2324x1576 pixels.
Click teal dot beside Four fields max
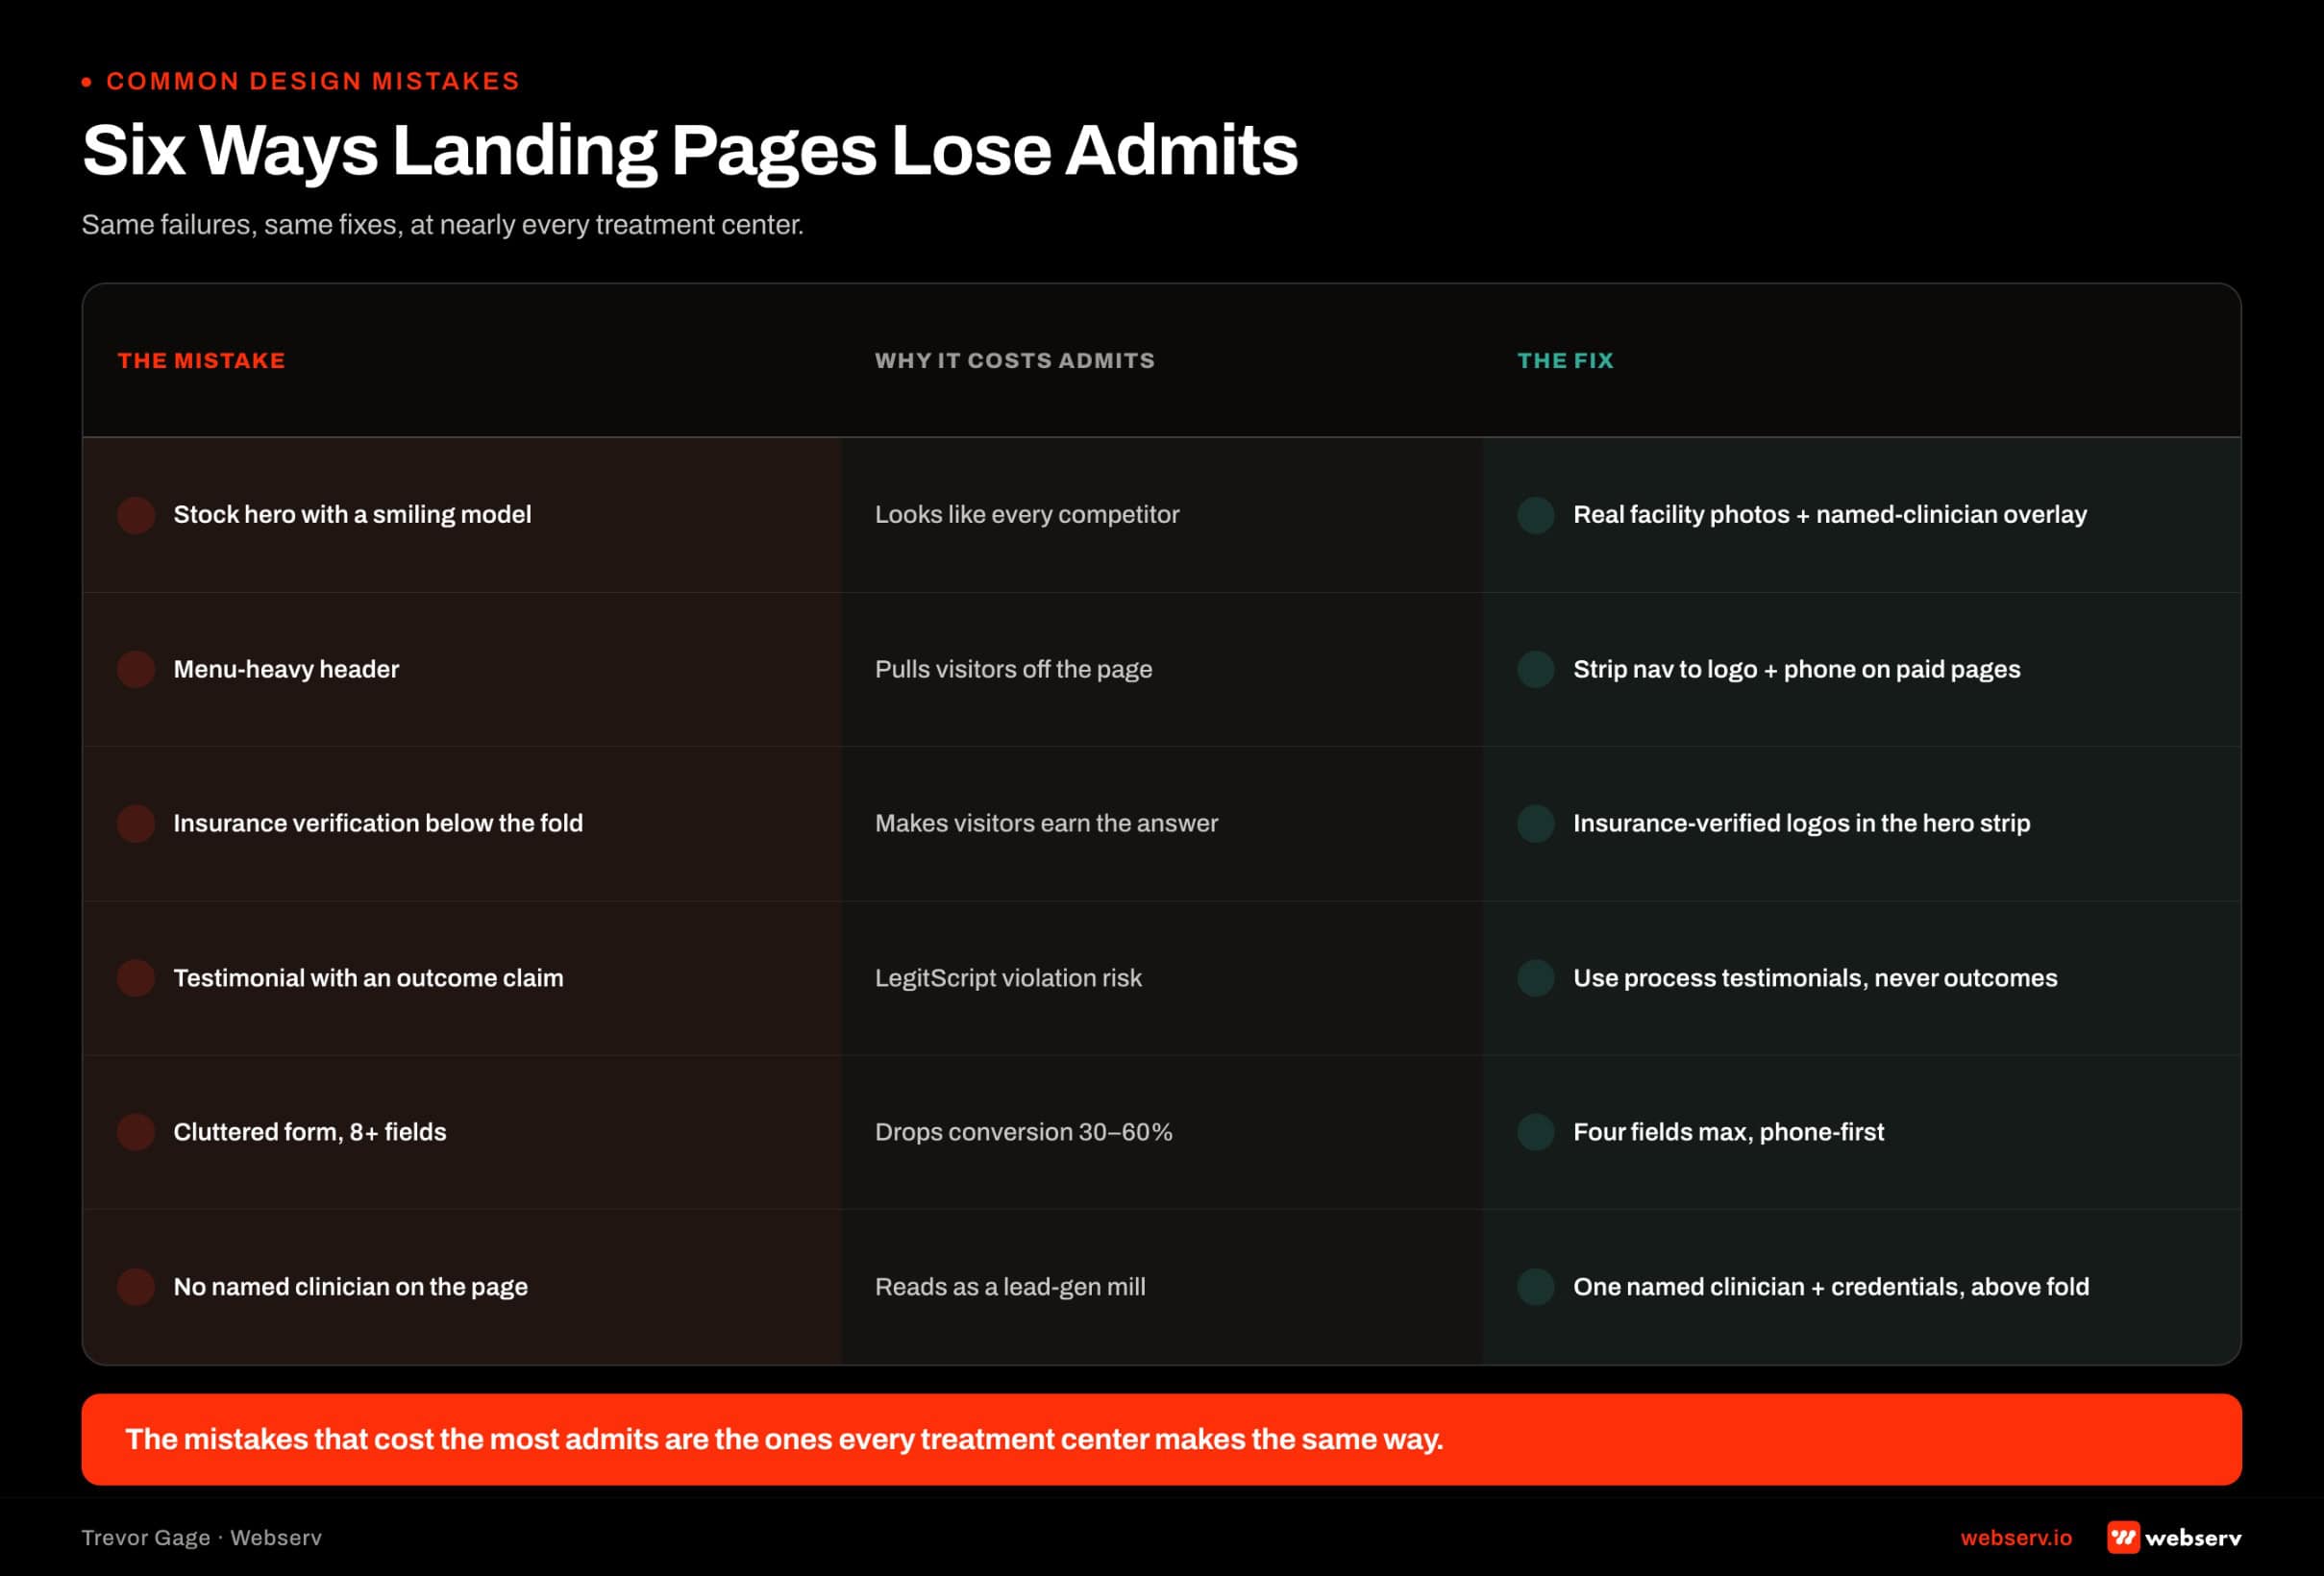point(1536,1132)
